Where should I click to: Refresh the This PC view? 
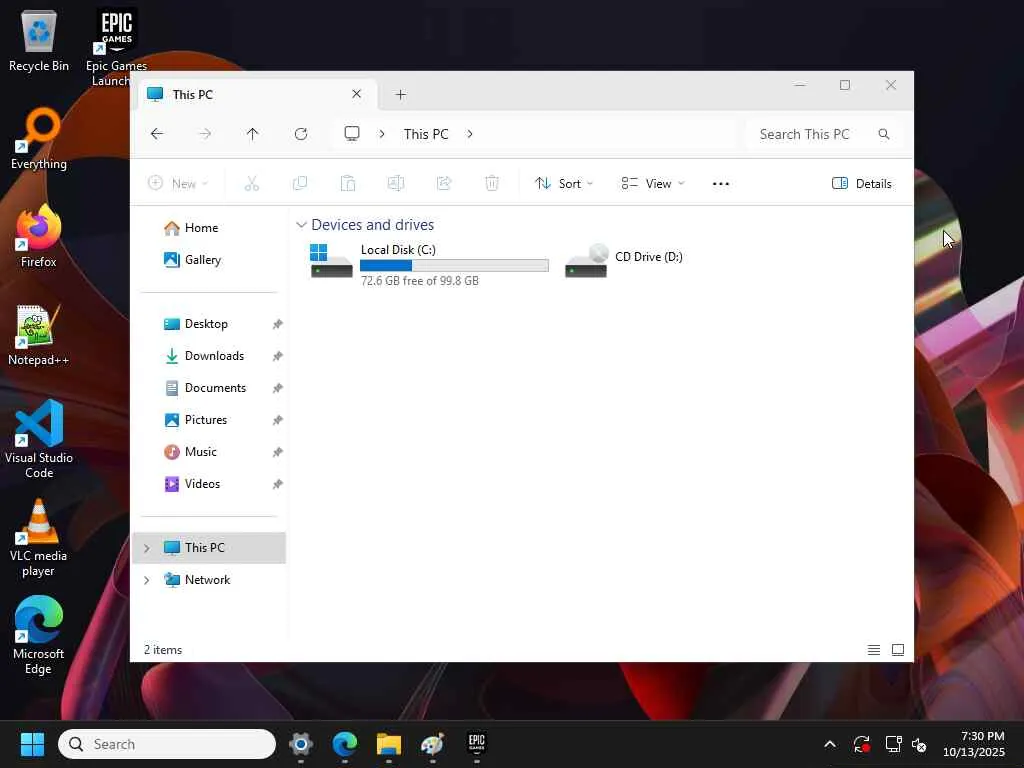pos(301,134)
